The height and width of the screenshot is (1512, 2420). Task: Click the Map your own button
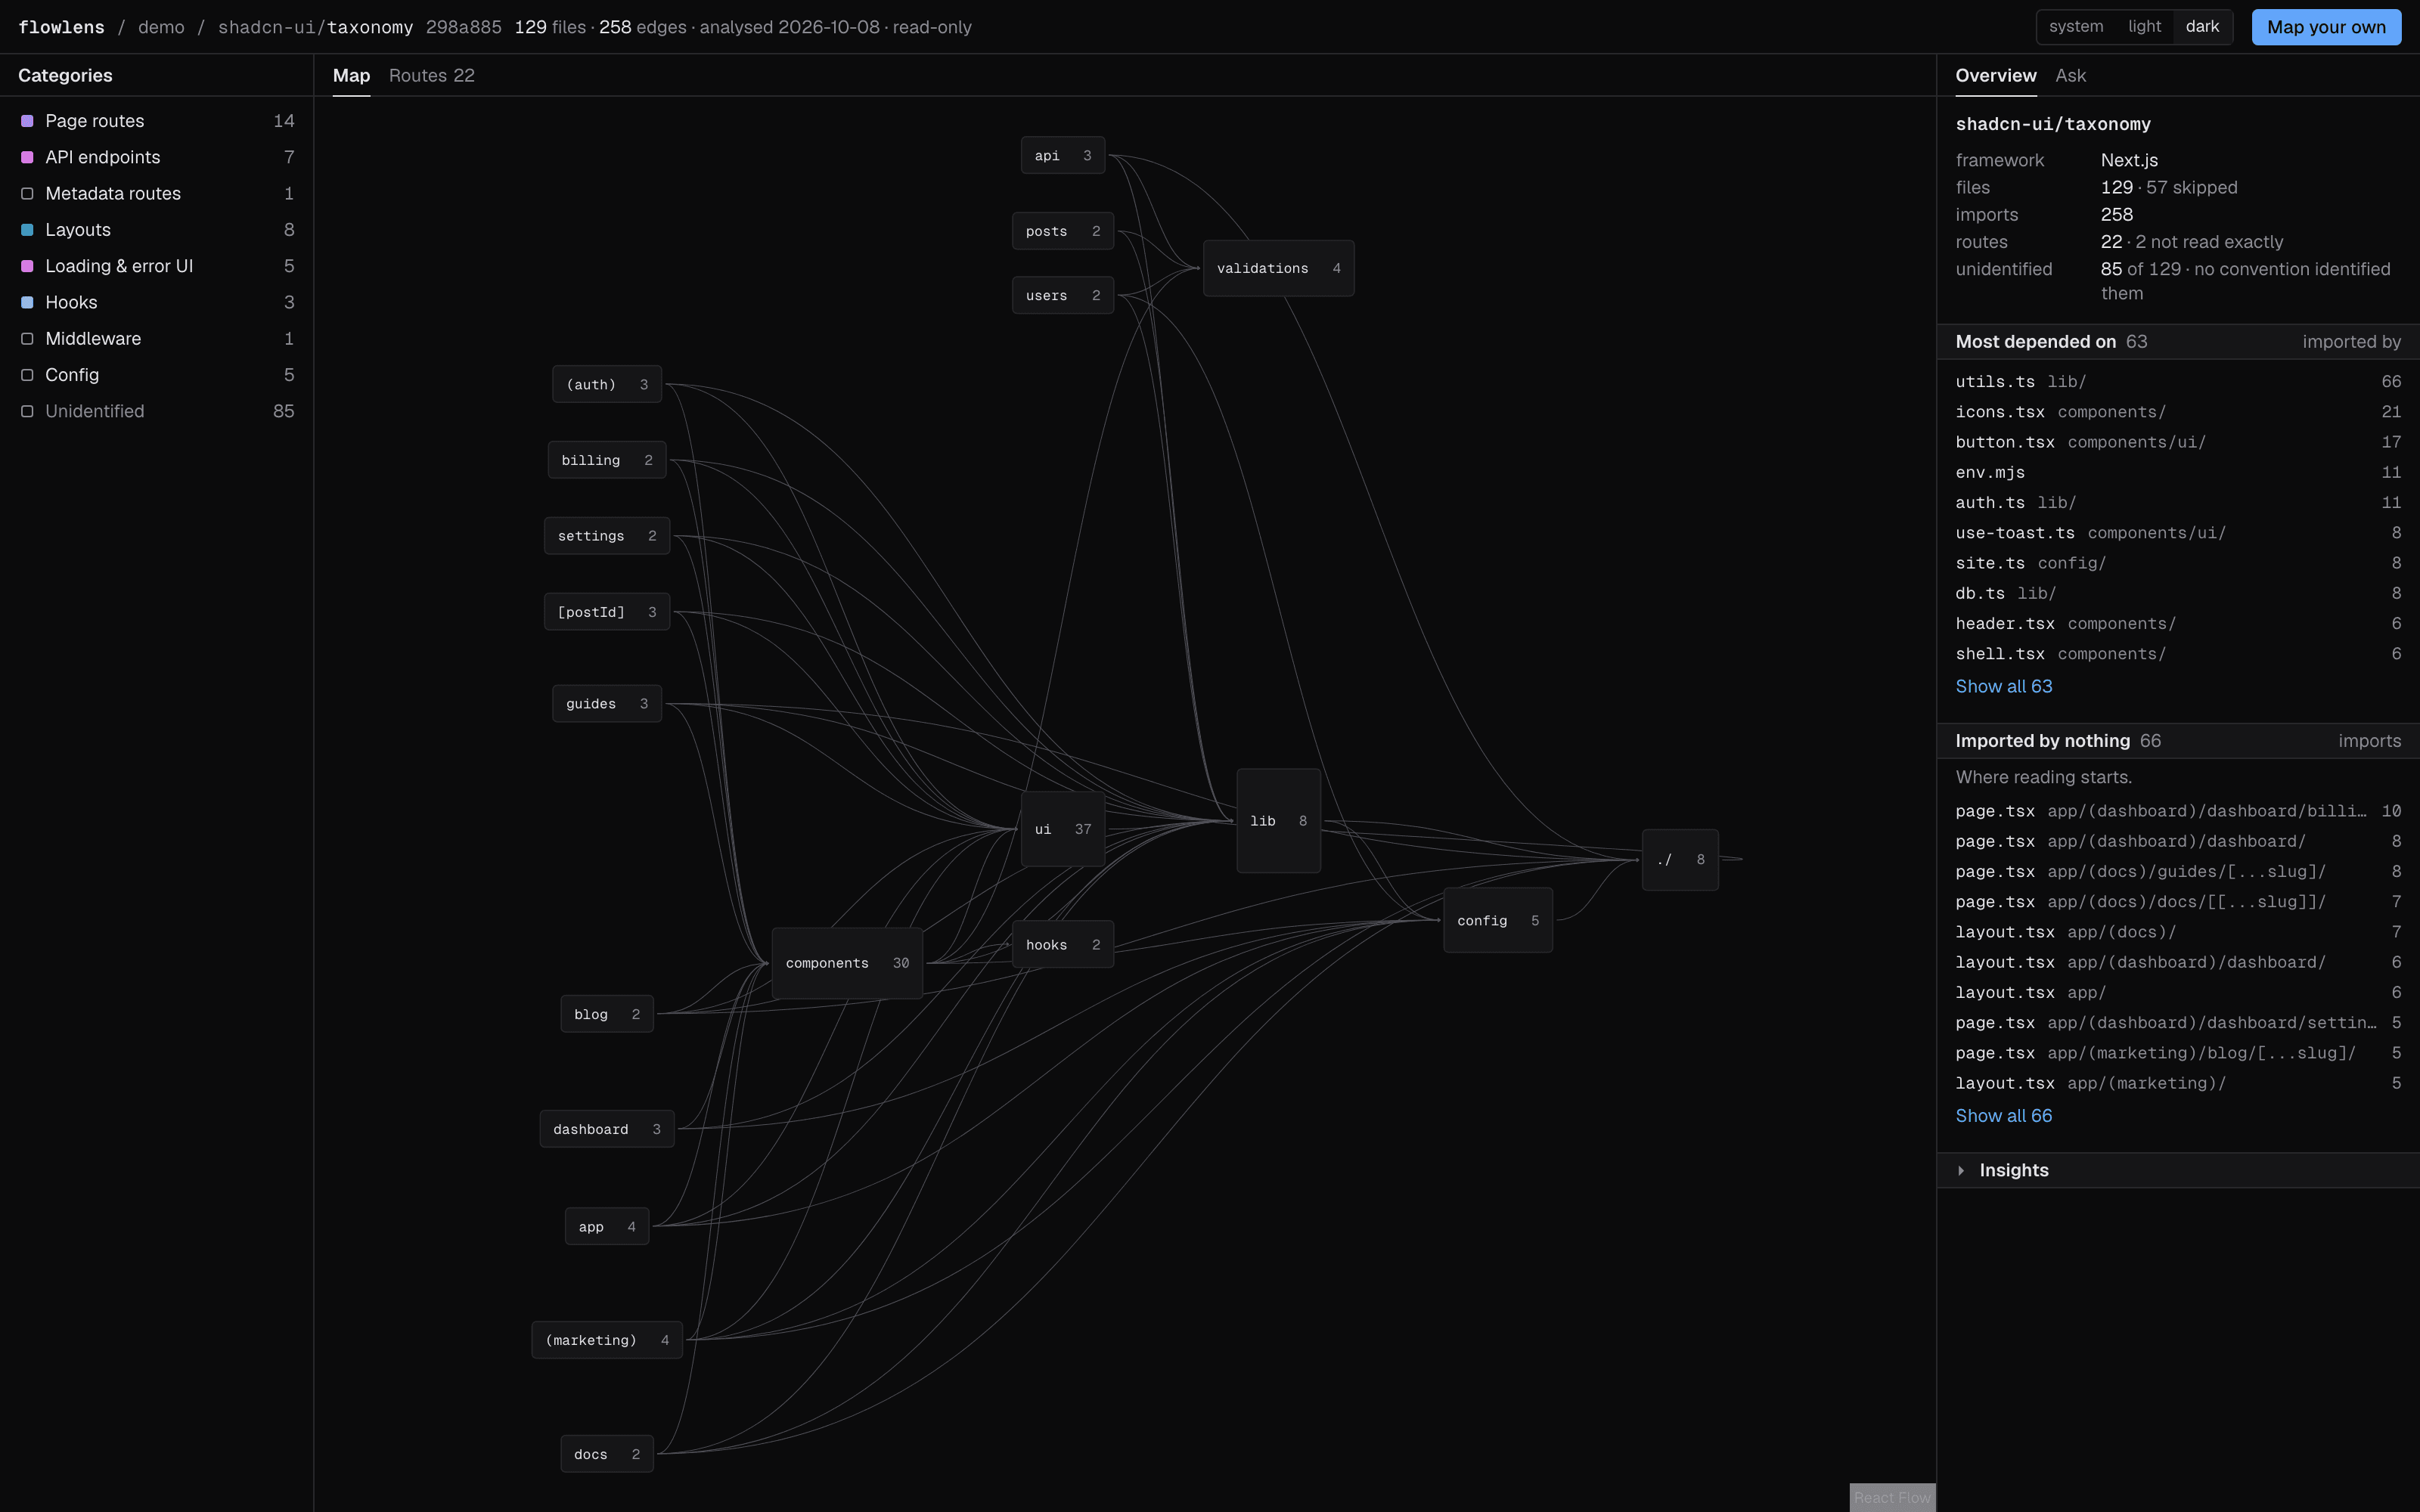tap(2326, 27)
